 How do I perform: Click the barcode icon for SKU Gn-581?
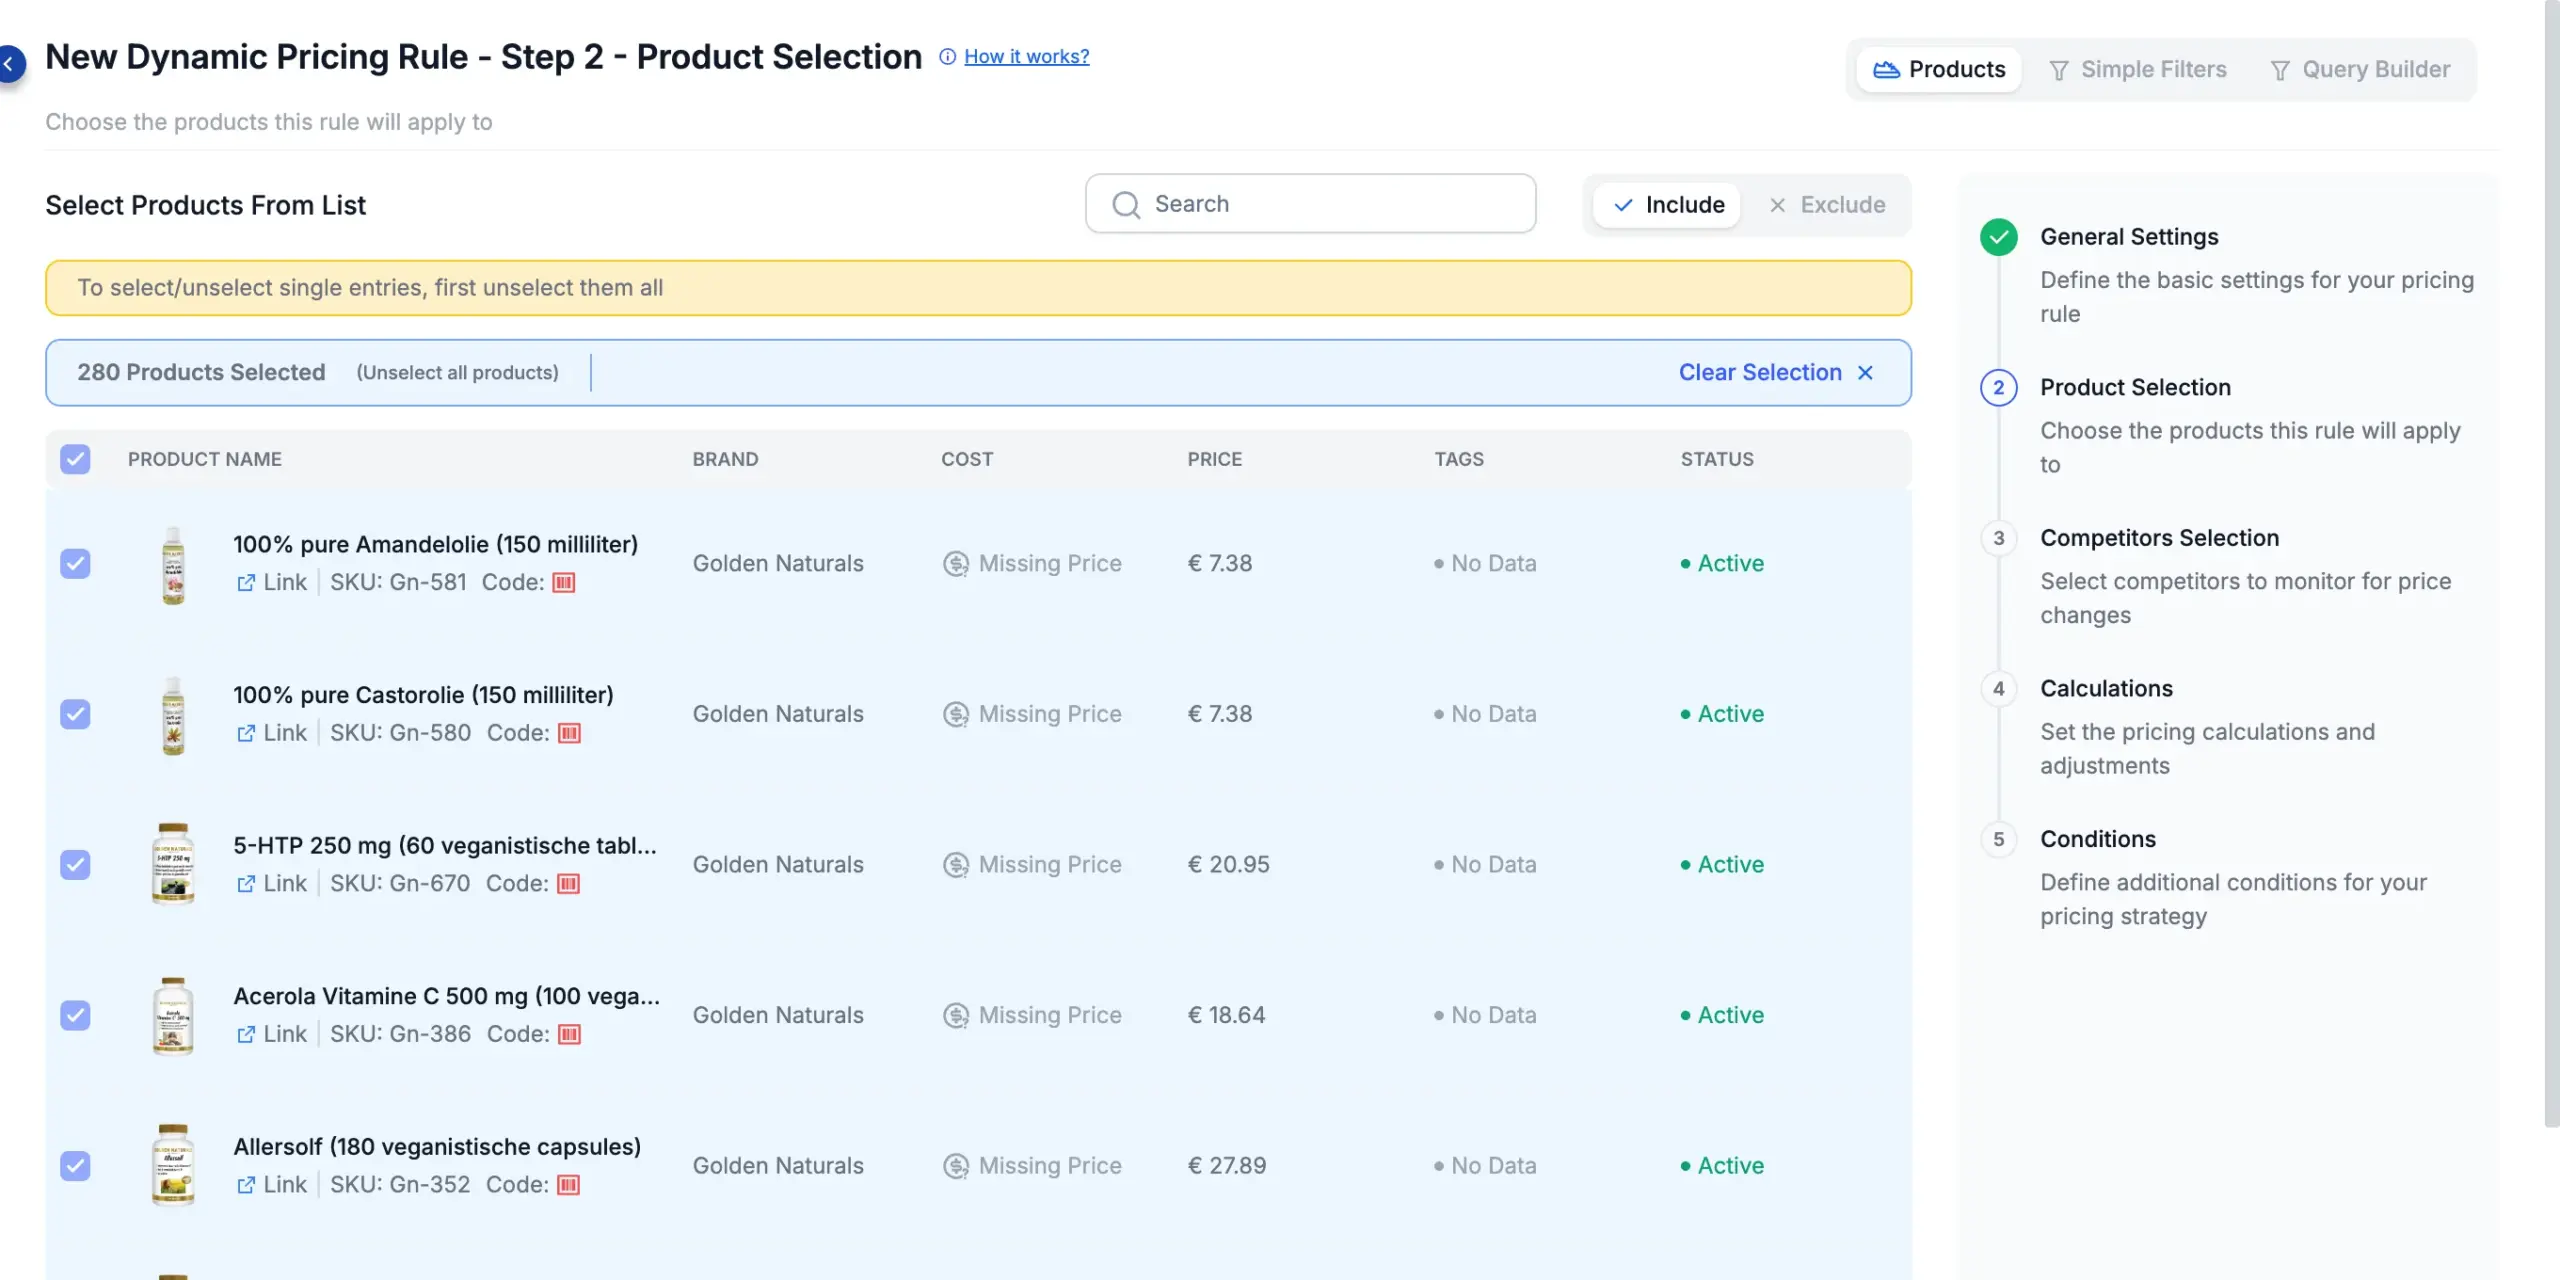pyautogui.click(x=564, y=582)
